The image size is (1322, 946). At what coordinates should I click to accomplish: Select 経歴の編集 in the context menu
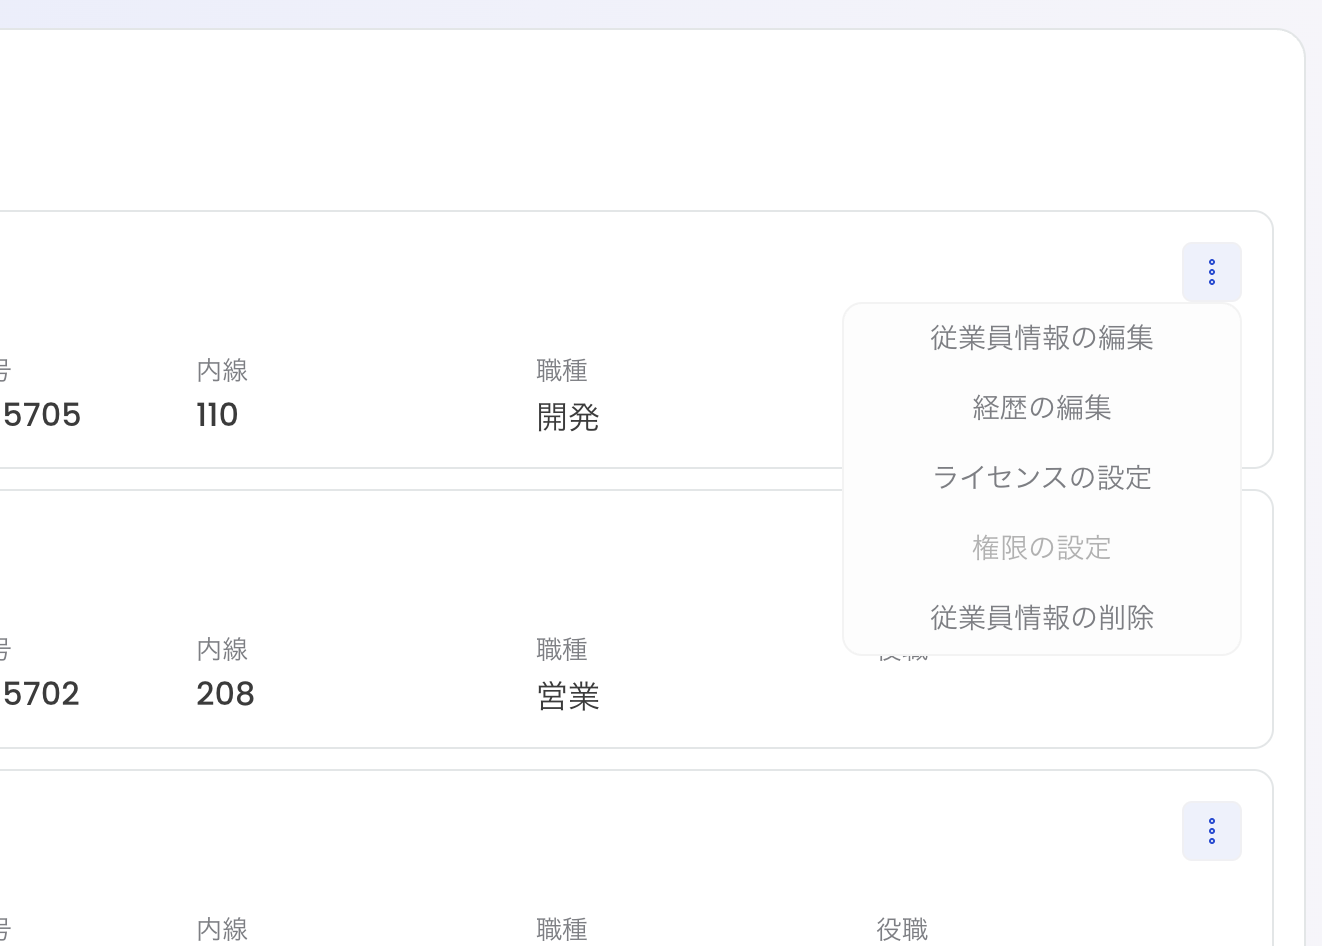tap(1041, 407)
